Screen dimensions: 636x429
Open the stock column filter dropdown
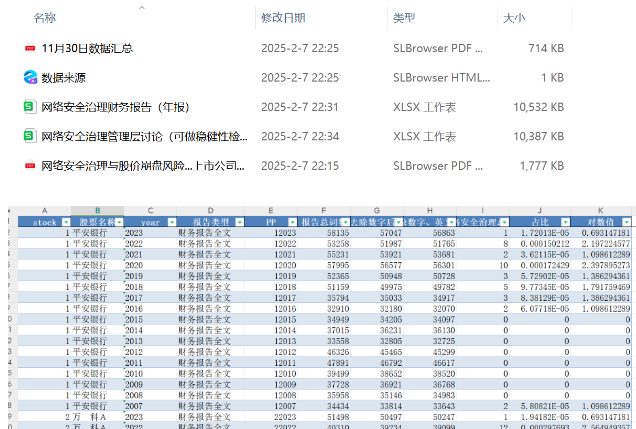point(66,222)
